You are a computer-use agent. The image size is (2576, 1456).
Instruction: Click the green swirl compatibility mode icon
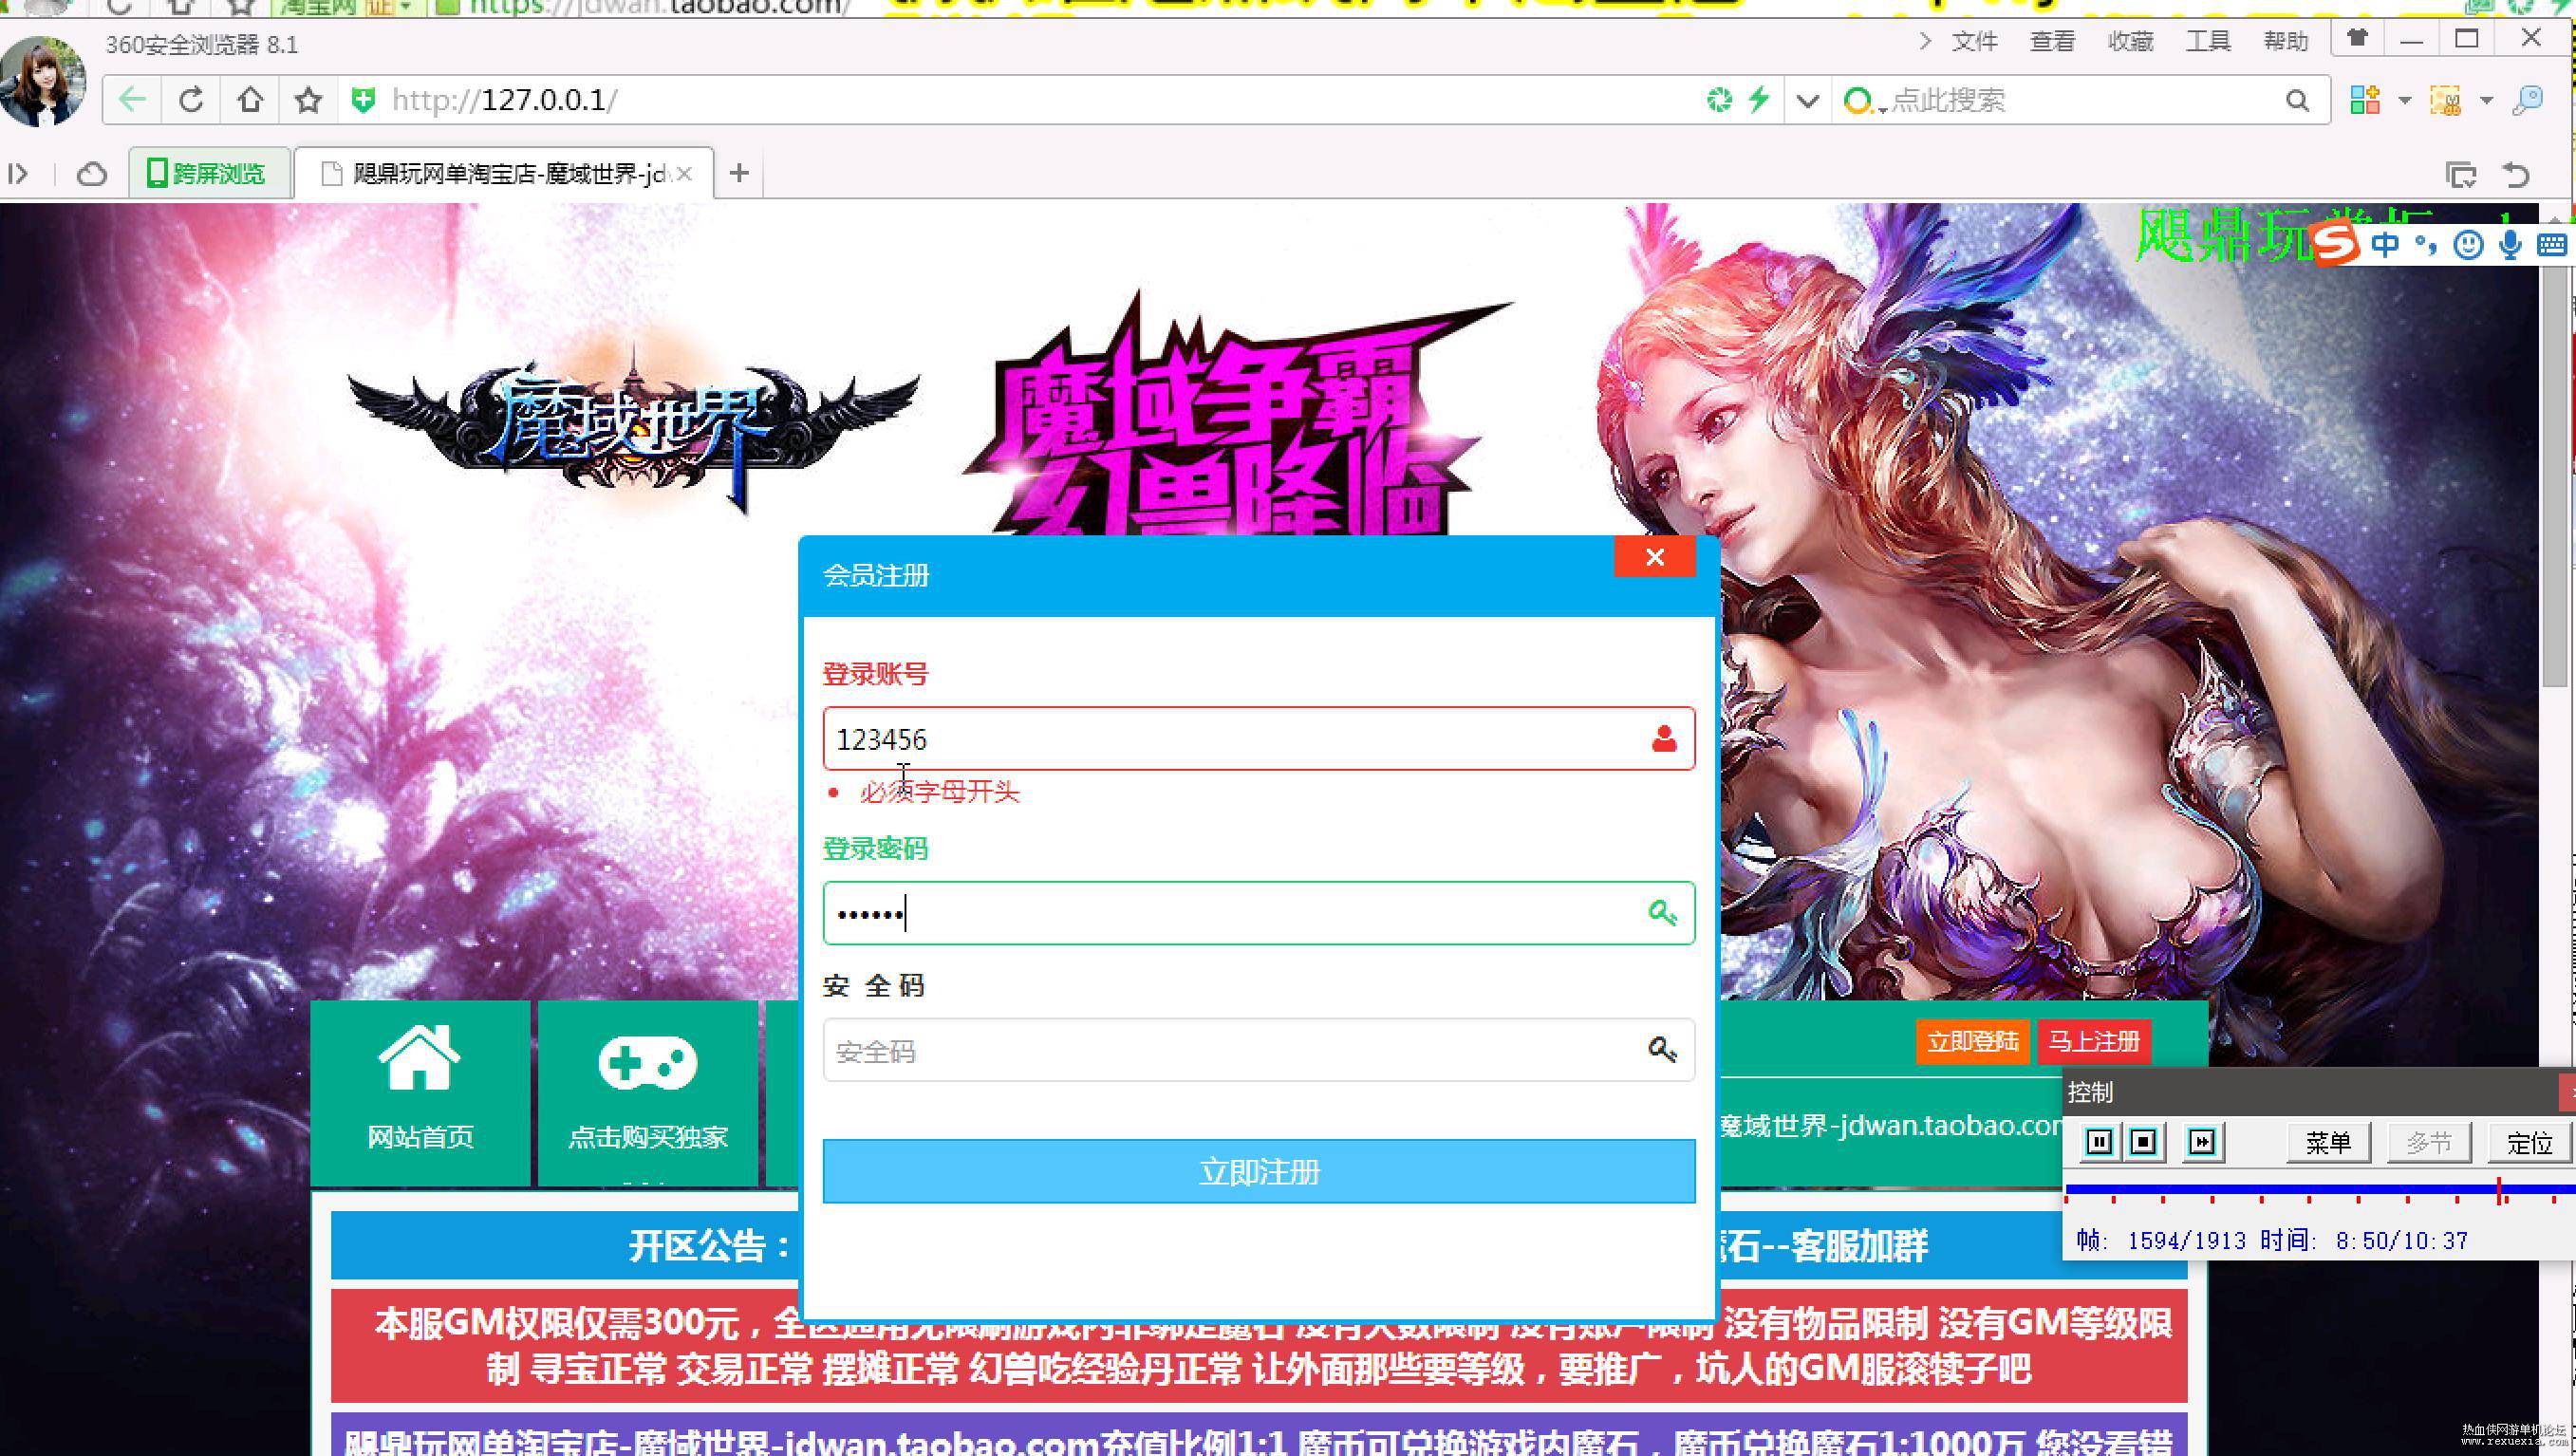pyautogui.click(x=1719, y=100)
